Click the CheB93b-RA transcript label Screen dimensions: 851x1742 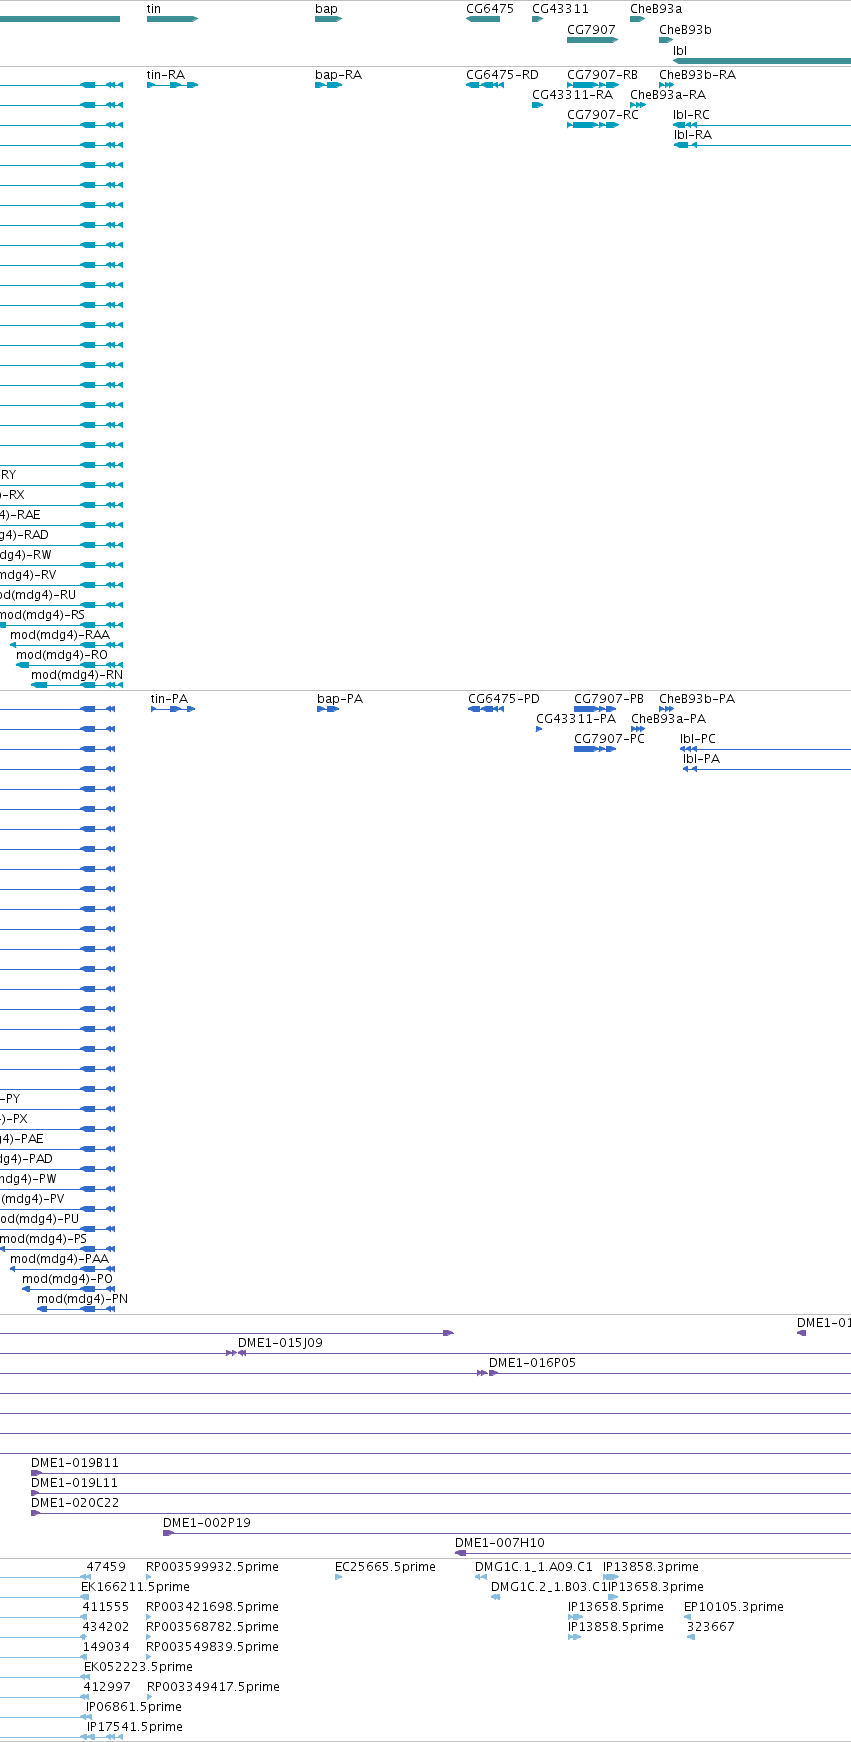point(697,75)
